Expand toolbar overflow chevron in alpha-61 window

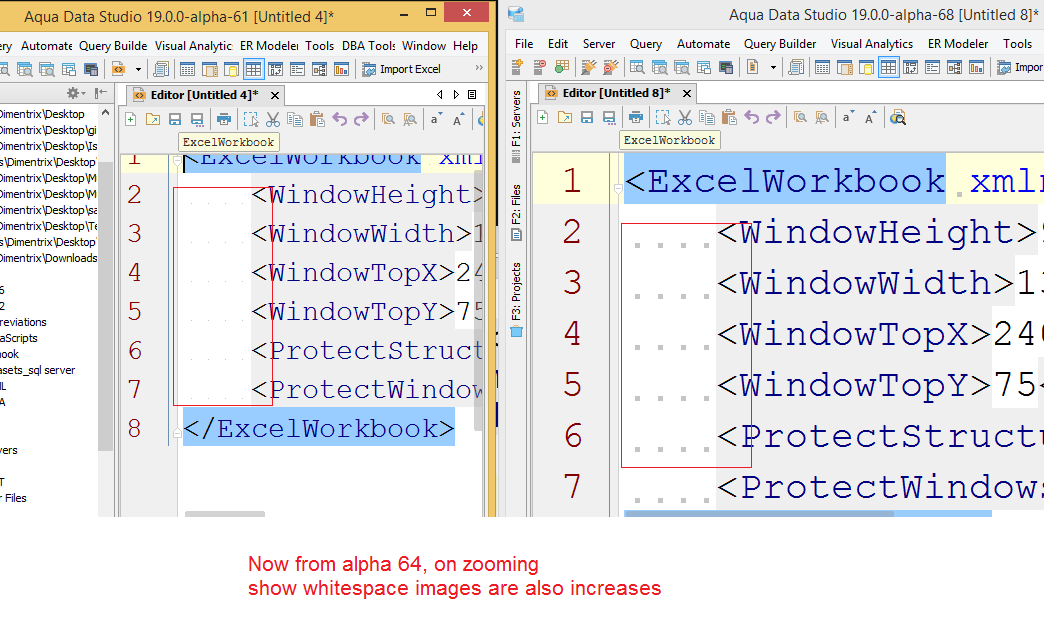(479, 68)
